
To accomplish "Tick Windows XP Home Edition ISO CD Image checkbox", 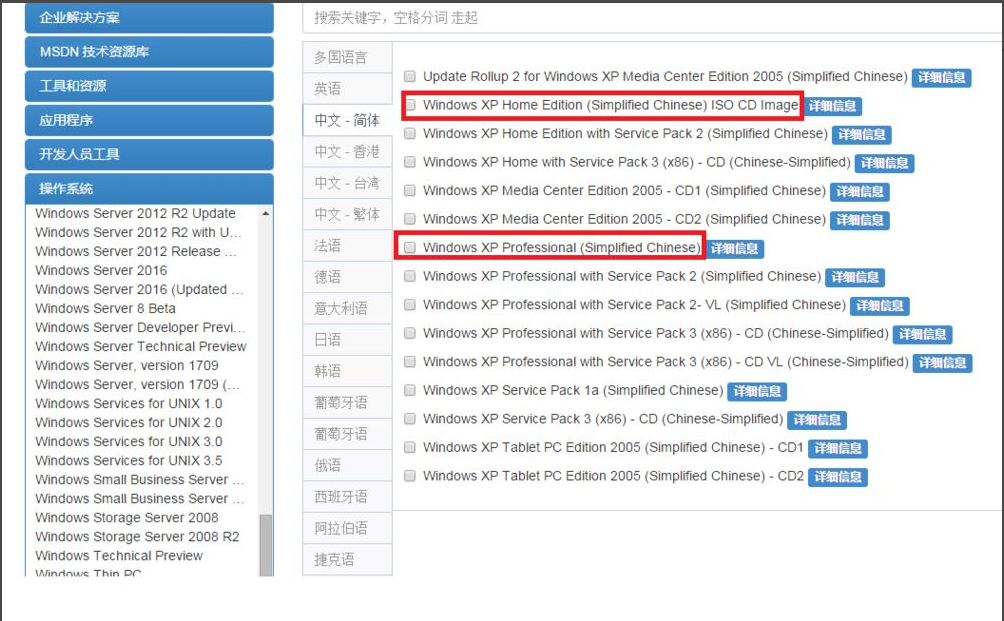I will pos(410,105).
